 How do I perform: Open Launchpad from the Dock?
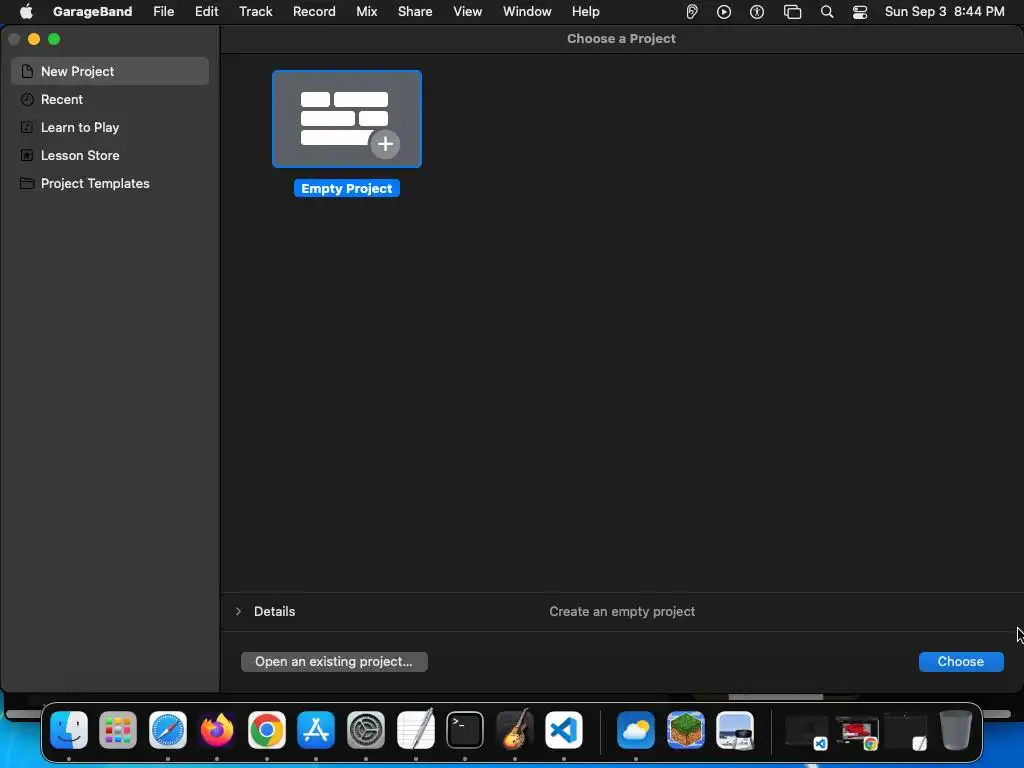point(118,730)
